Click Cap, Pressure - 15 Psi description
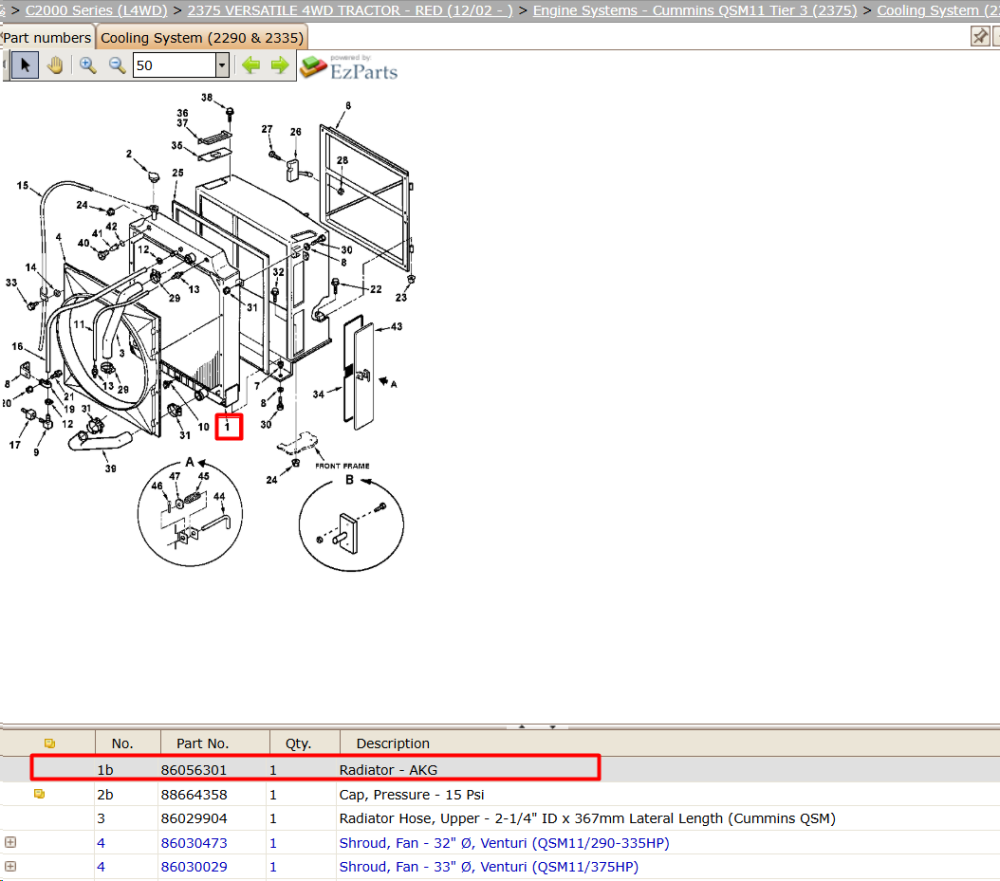The width and height of the screenshot is (1000, 881). tap(411, 795)
